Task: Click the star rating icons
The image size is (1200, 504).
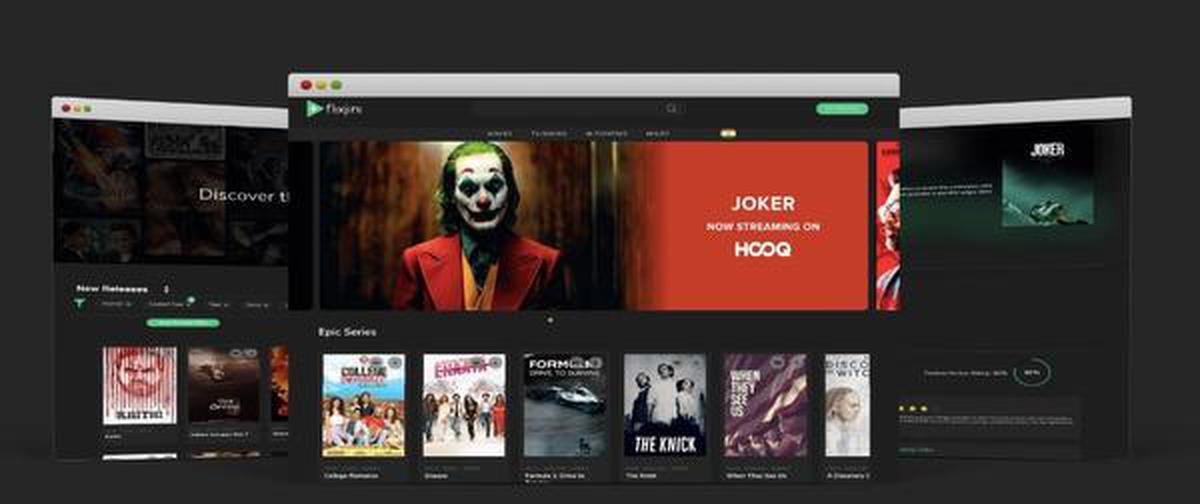Action: click(x=911, y=409)
